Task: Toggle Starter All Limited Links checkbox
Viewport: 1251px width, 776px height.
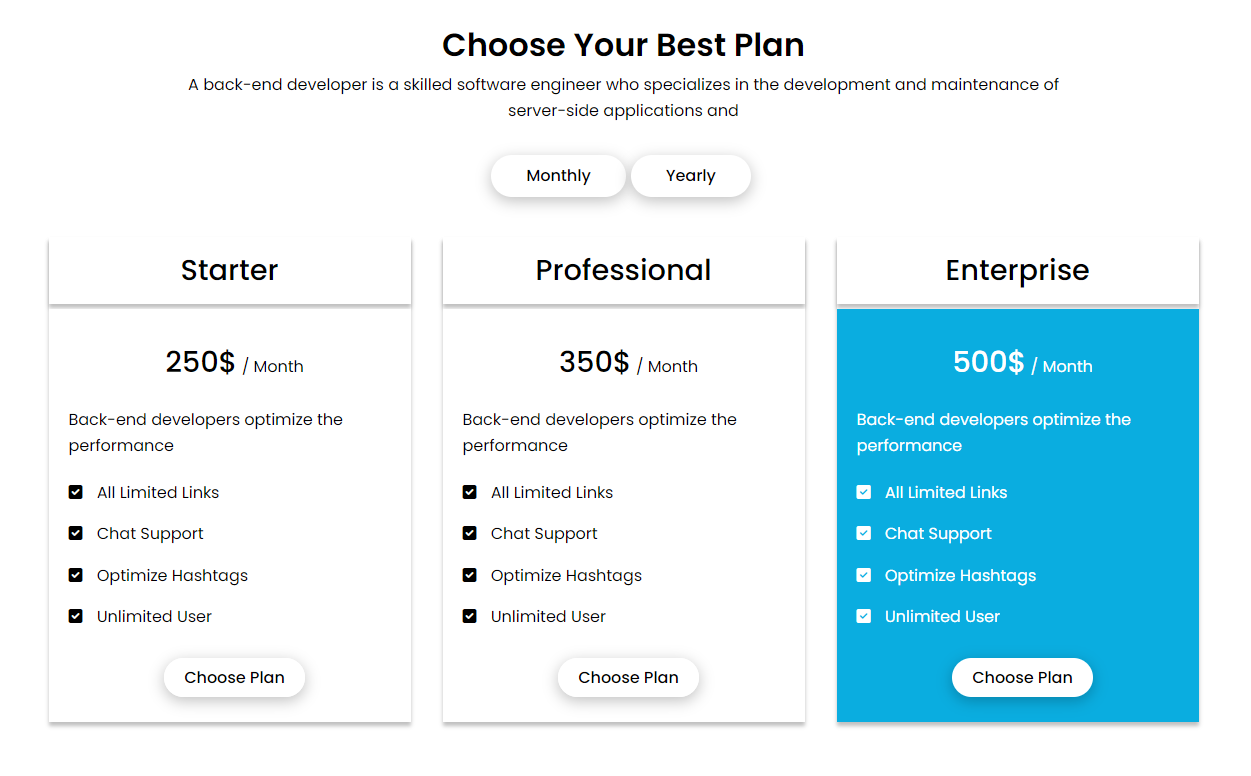Action: (76, 492)
